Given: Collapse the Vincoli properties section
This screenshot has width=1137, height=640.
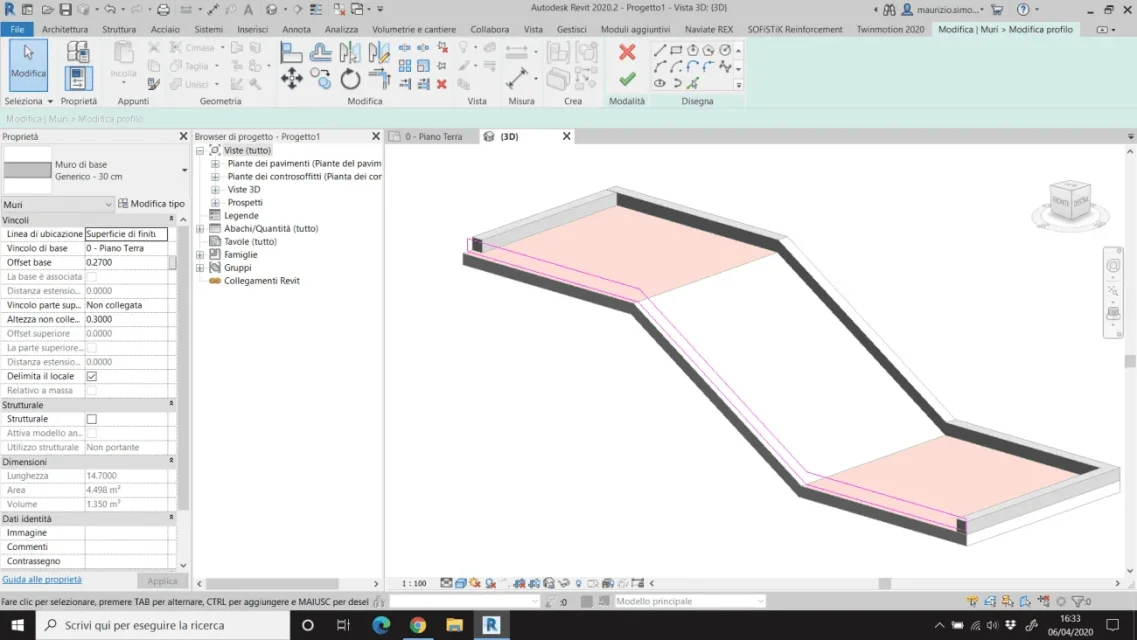Looking at the screenshot, I should (x=171, y=219).
